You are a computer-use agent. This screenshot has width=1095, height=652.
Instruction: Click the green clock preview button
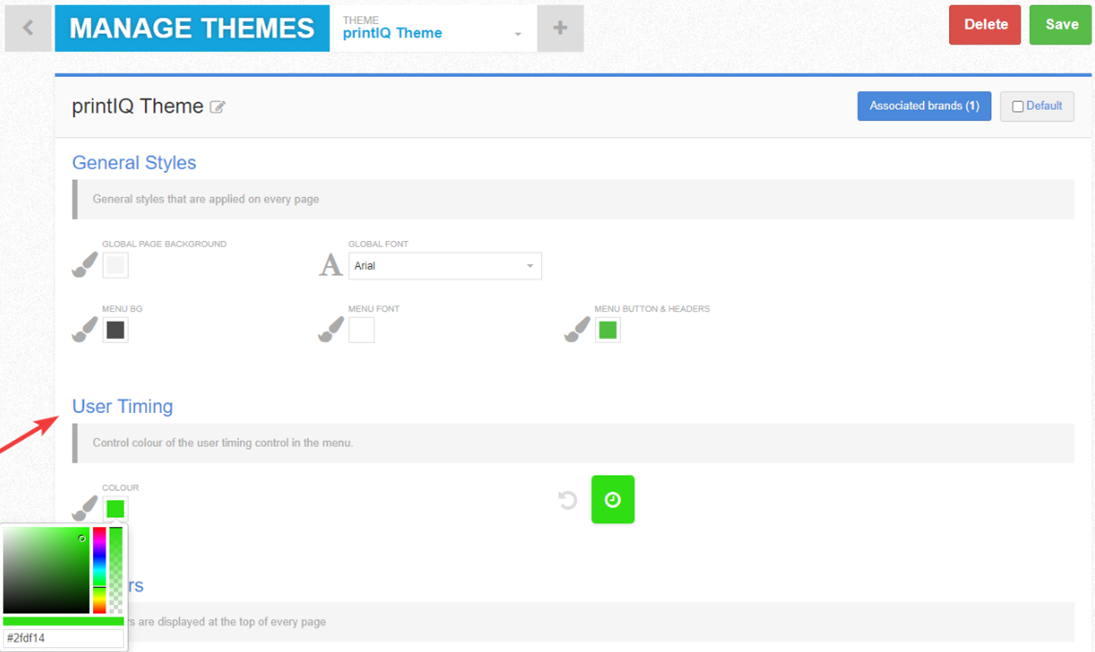coord(612,499)
